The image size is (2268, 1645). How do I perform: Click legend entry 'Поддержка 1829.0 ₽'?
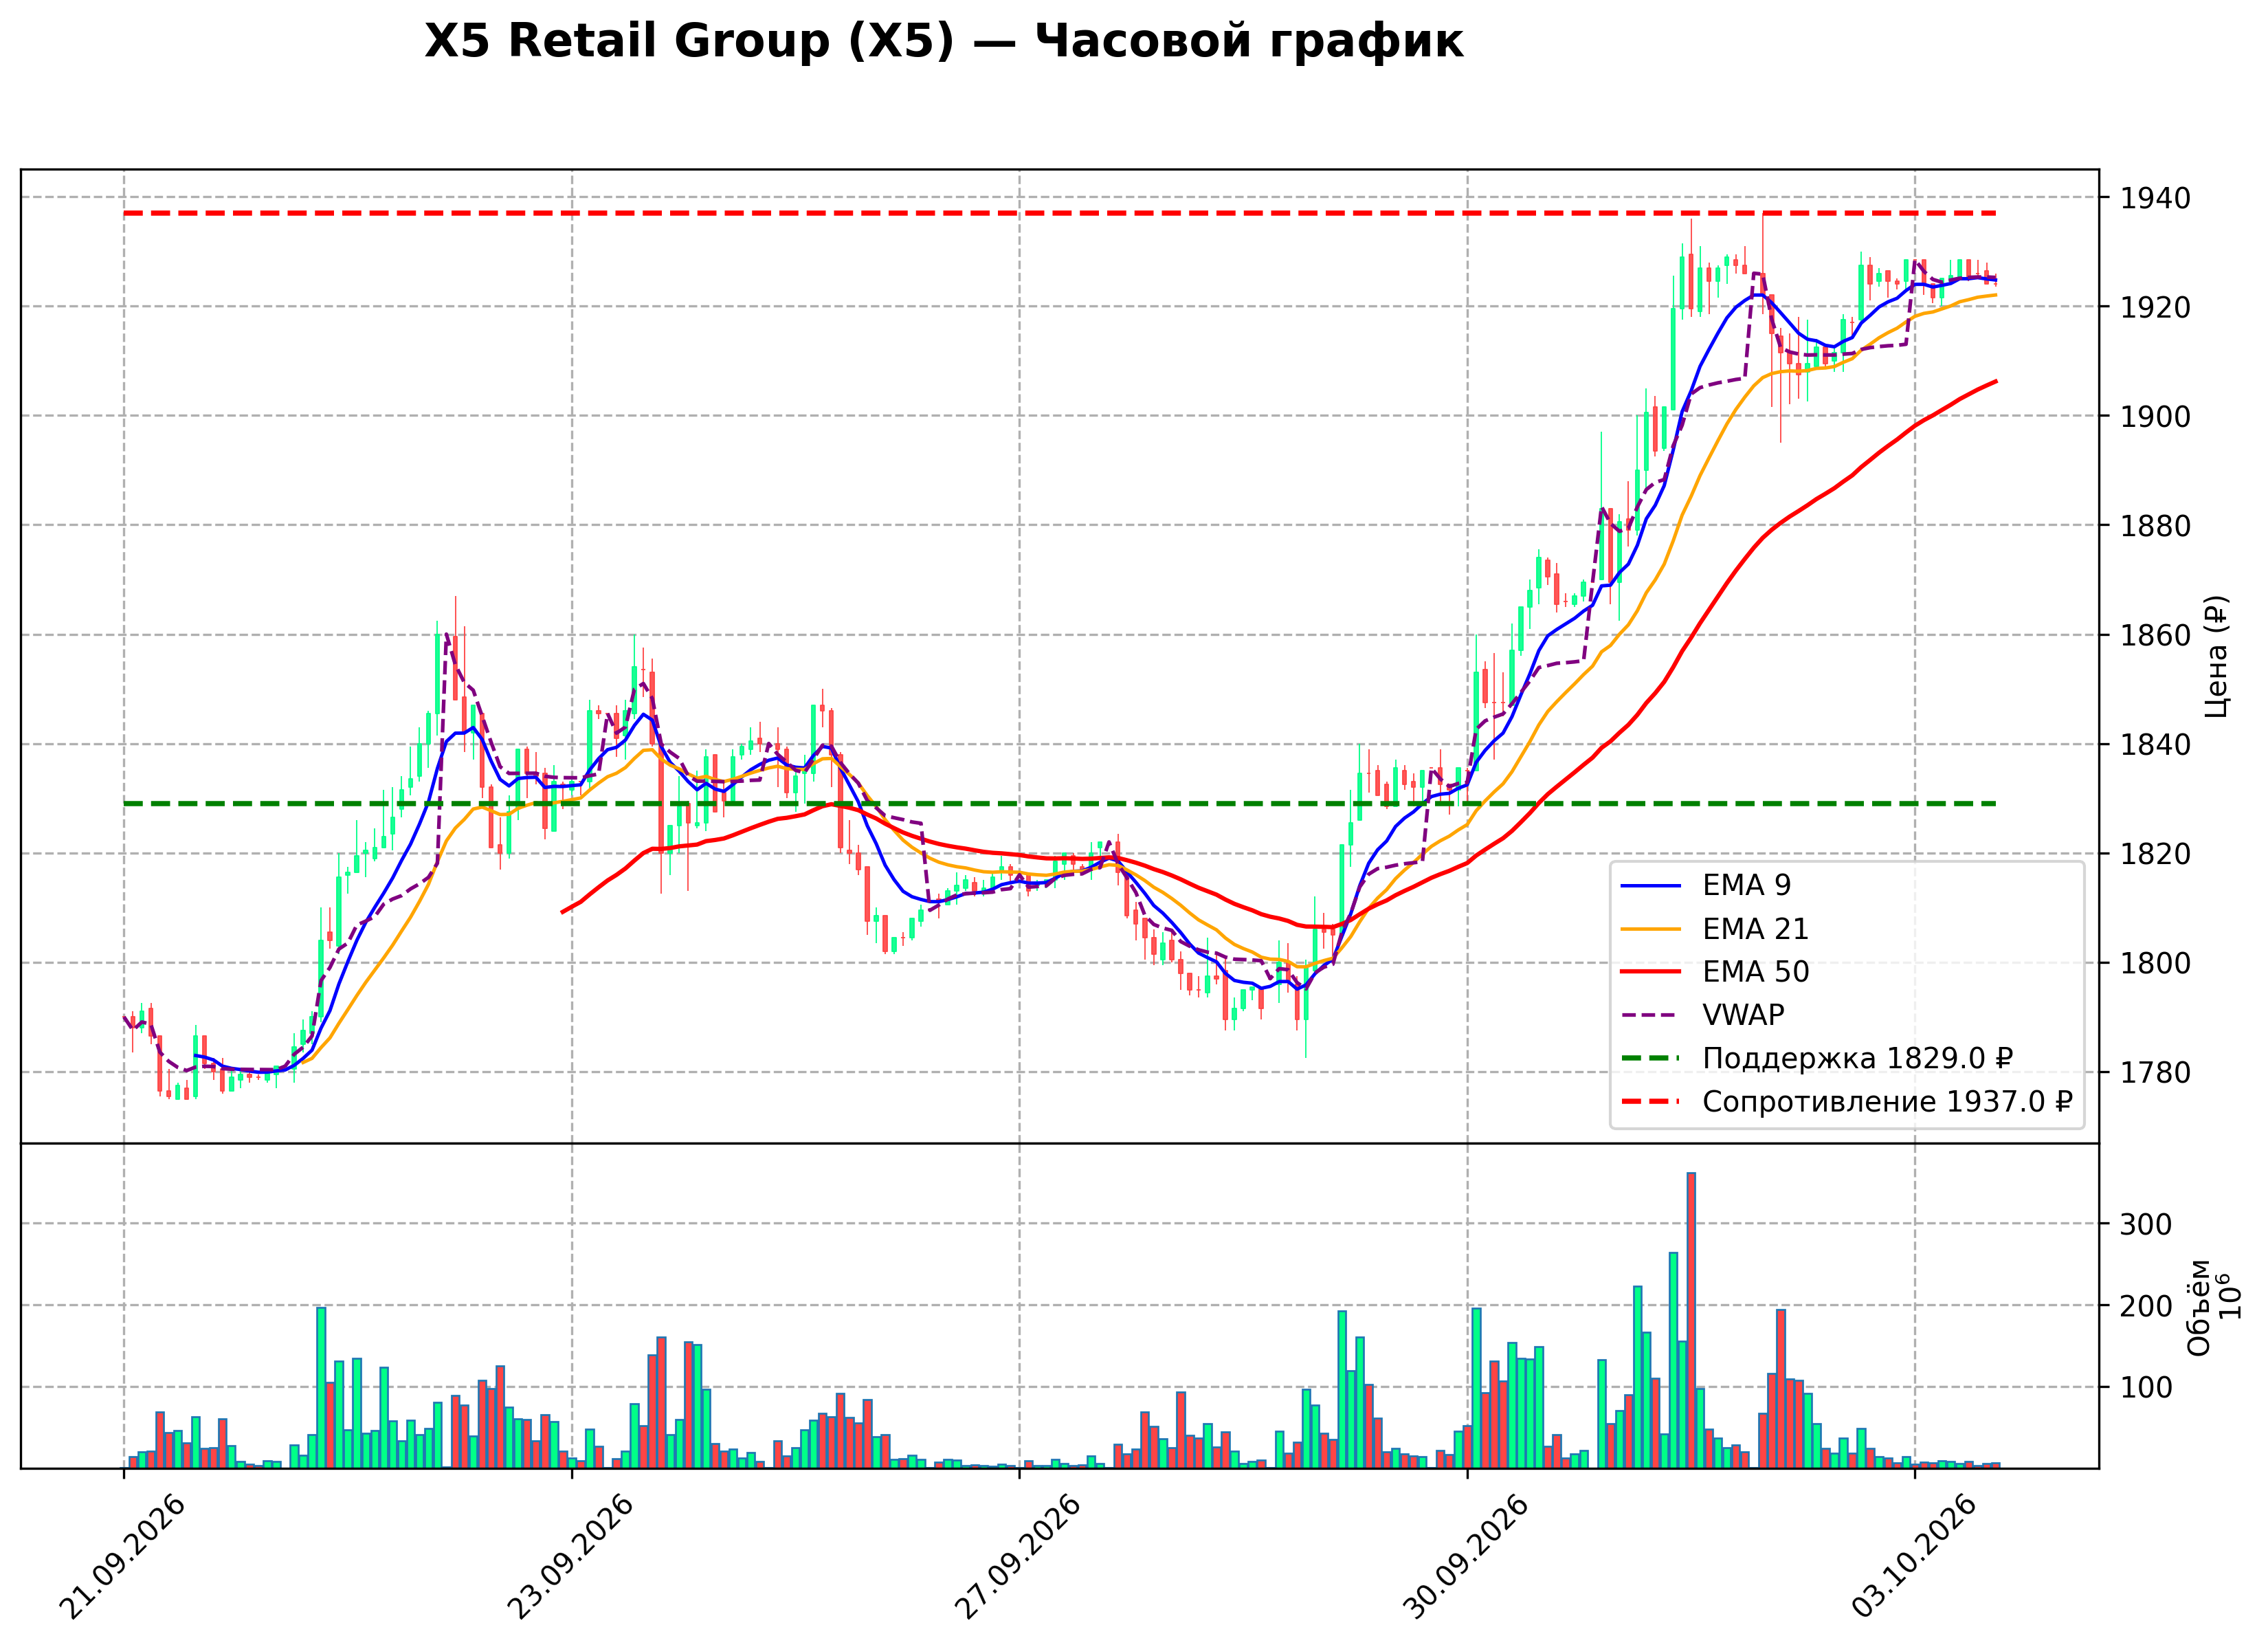1817,1058
